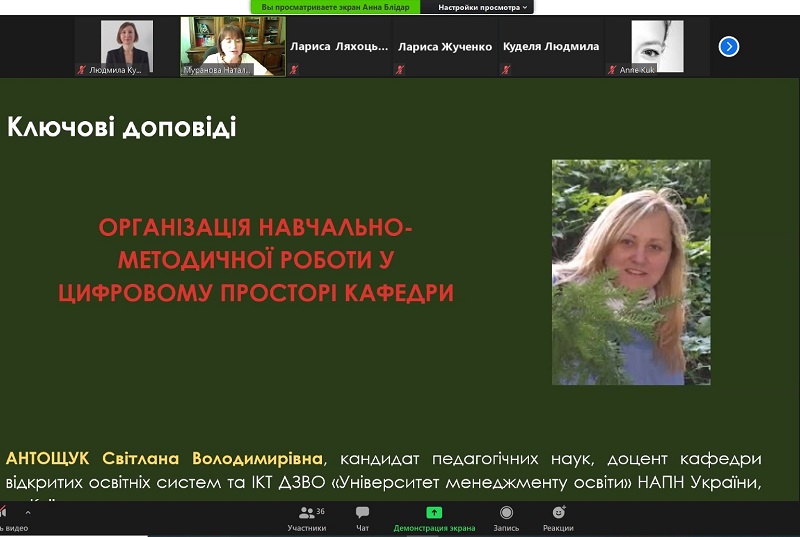Click the Лариса Ляхоць... participant tile
Screen dimensions: 800x537
pyautogui.click(x=339, y=46)
